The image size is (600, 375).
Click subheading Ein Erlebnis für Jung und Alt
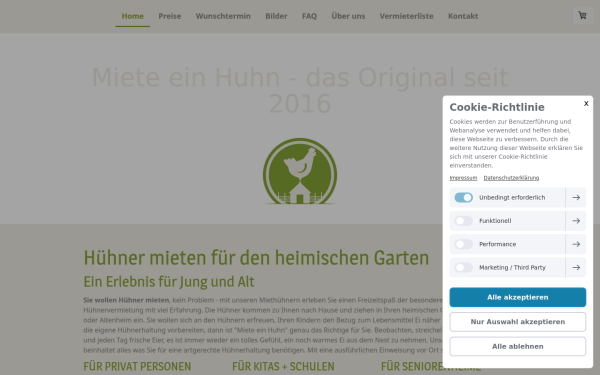coord(169,282)
